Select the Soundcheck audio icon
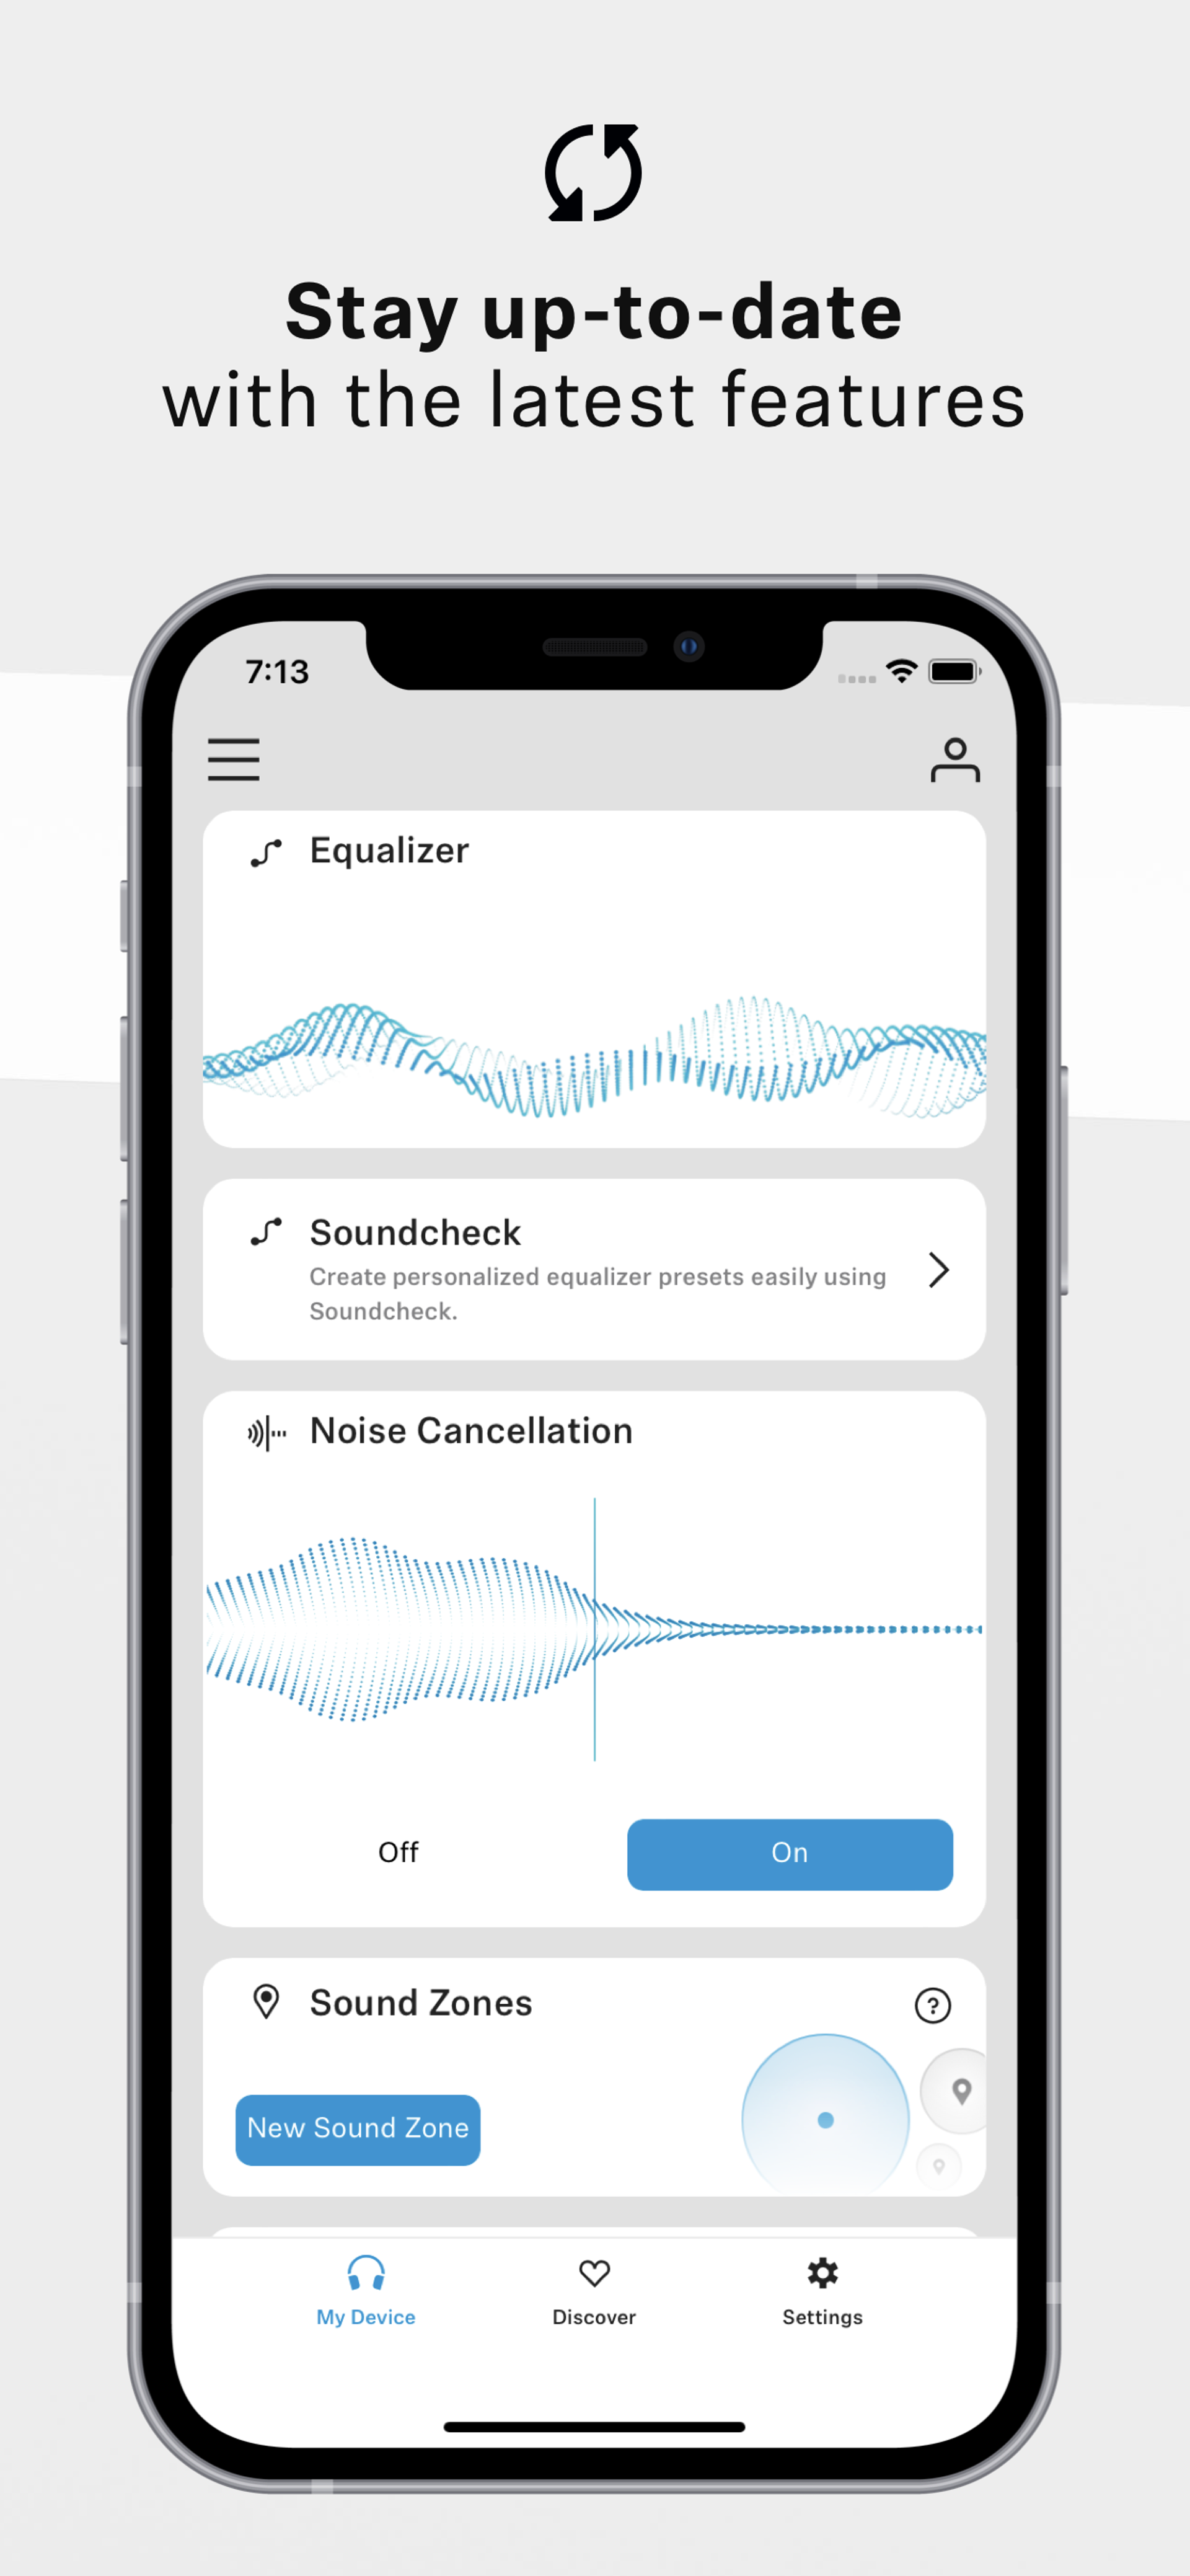The height and width of the screenshot is (2576, 1190). (268, 1232)
